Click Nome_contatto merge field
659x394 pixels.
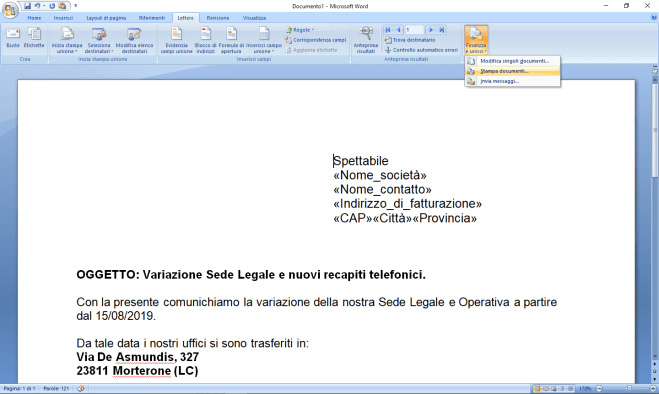382,190
